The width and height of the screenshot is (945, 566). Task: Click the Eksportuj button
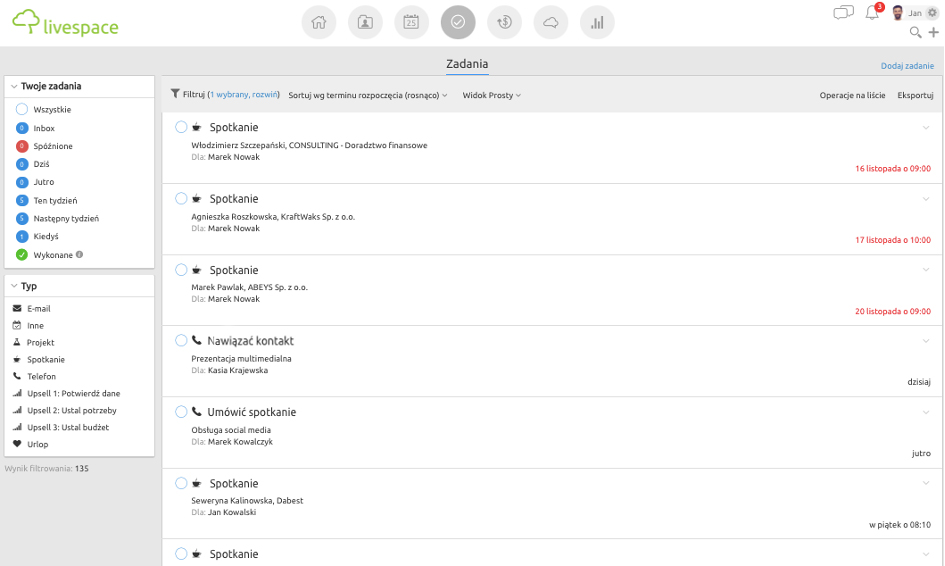(x=915, y=95)
